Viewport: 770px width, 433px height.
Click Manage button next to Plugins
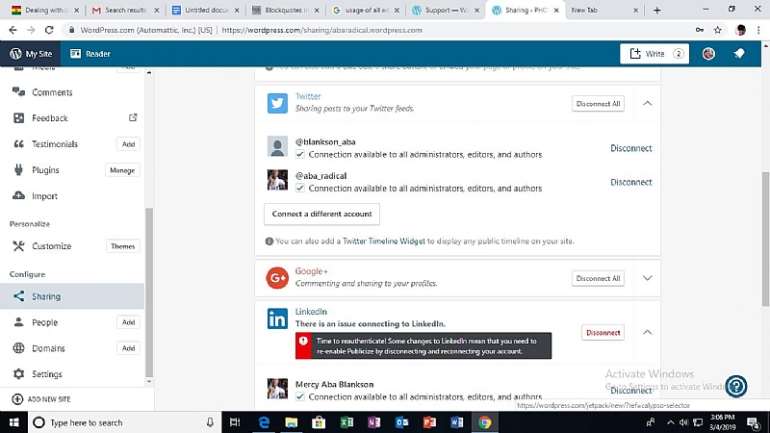pyautogui.click(x=122, y=170)
